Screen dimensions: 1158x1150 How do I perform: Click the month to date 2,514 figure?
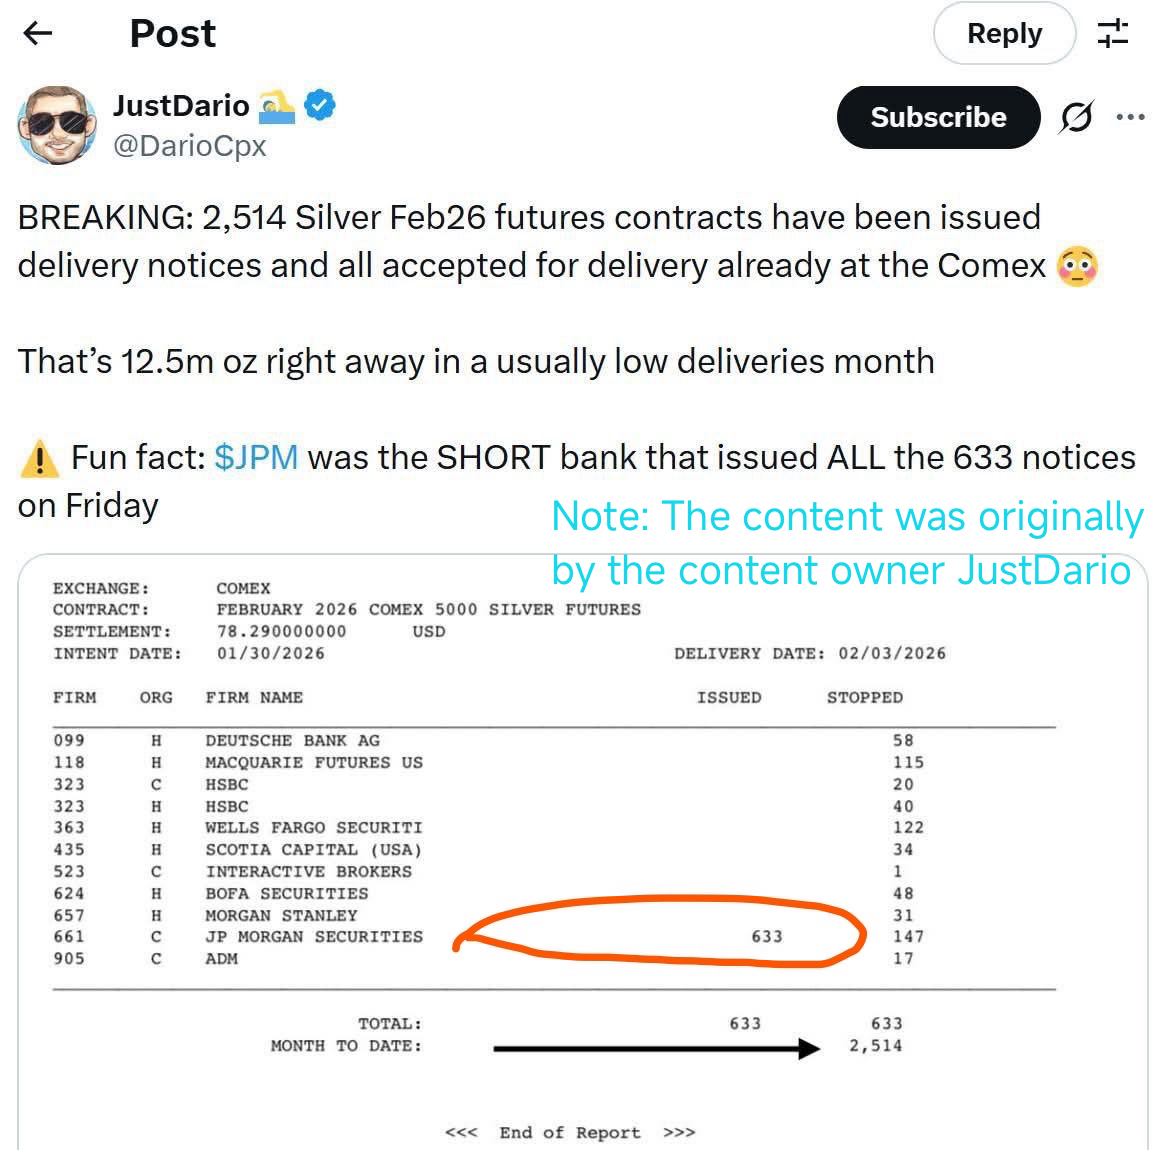[x=875, y=1046]
